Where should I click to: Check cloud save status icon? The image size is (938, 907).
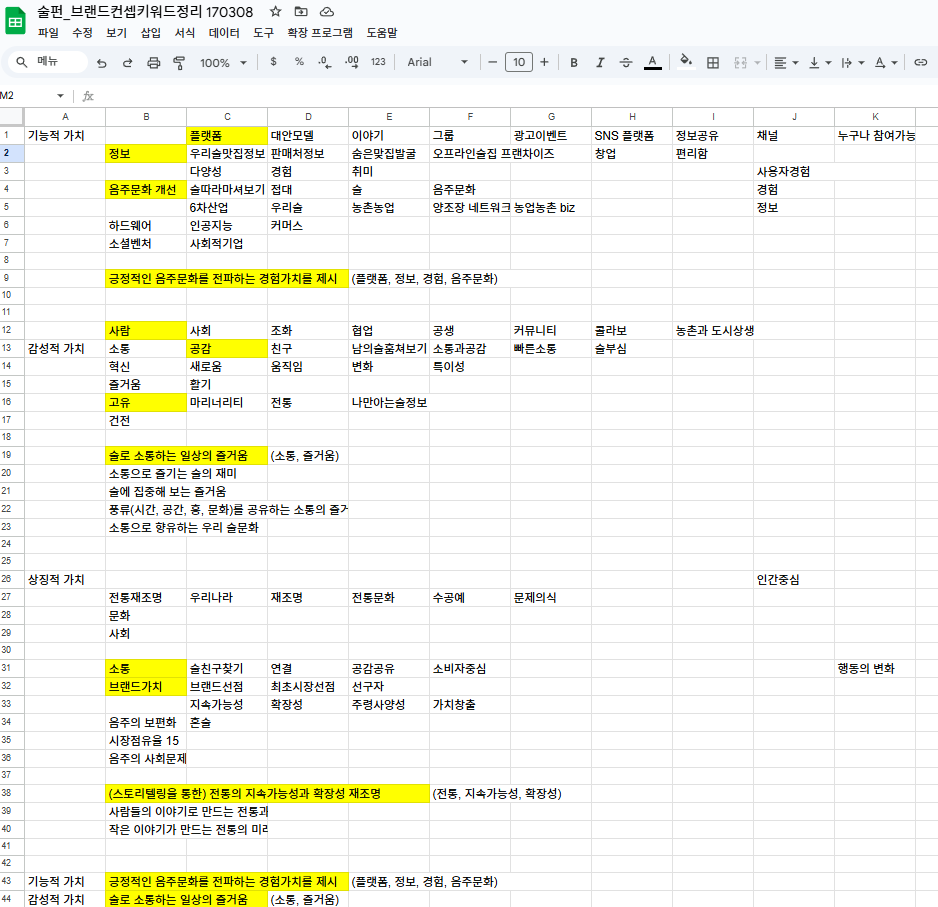click(x=327, y=11)
